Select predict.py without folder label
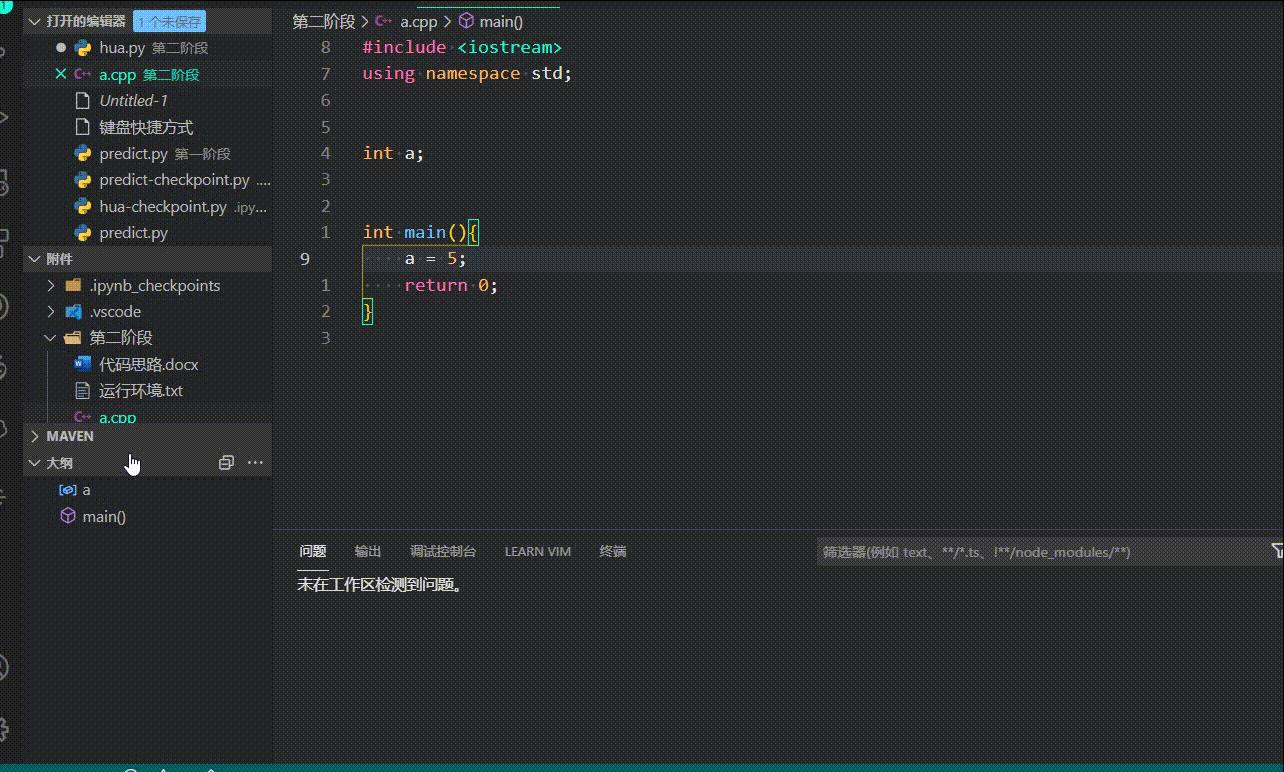 (x=147, y=233)
